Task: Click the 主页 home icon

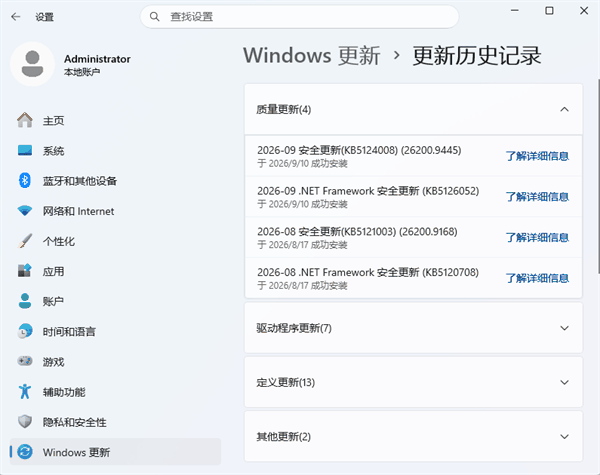Action: 25,121
